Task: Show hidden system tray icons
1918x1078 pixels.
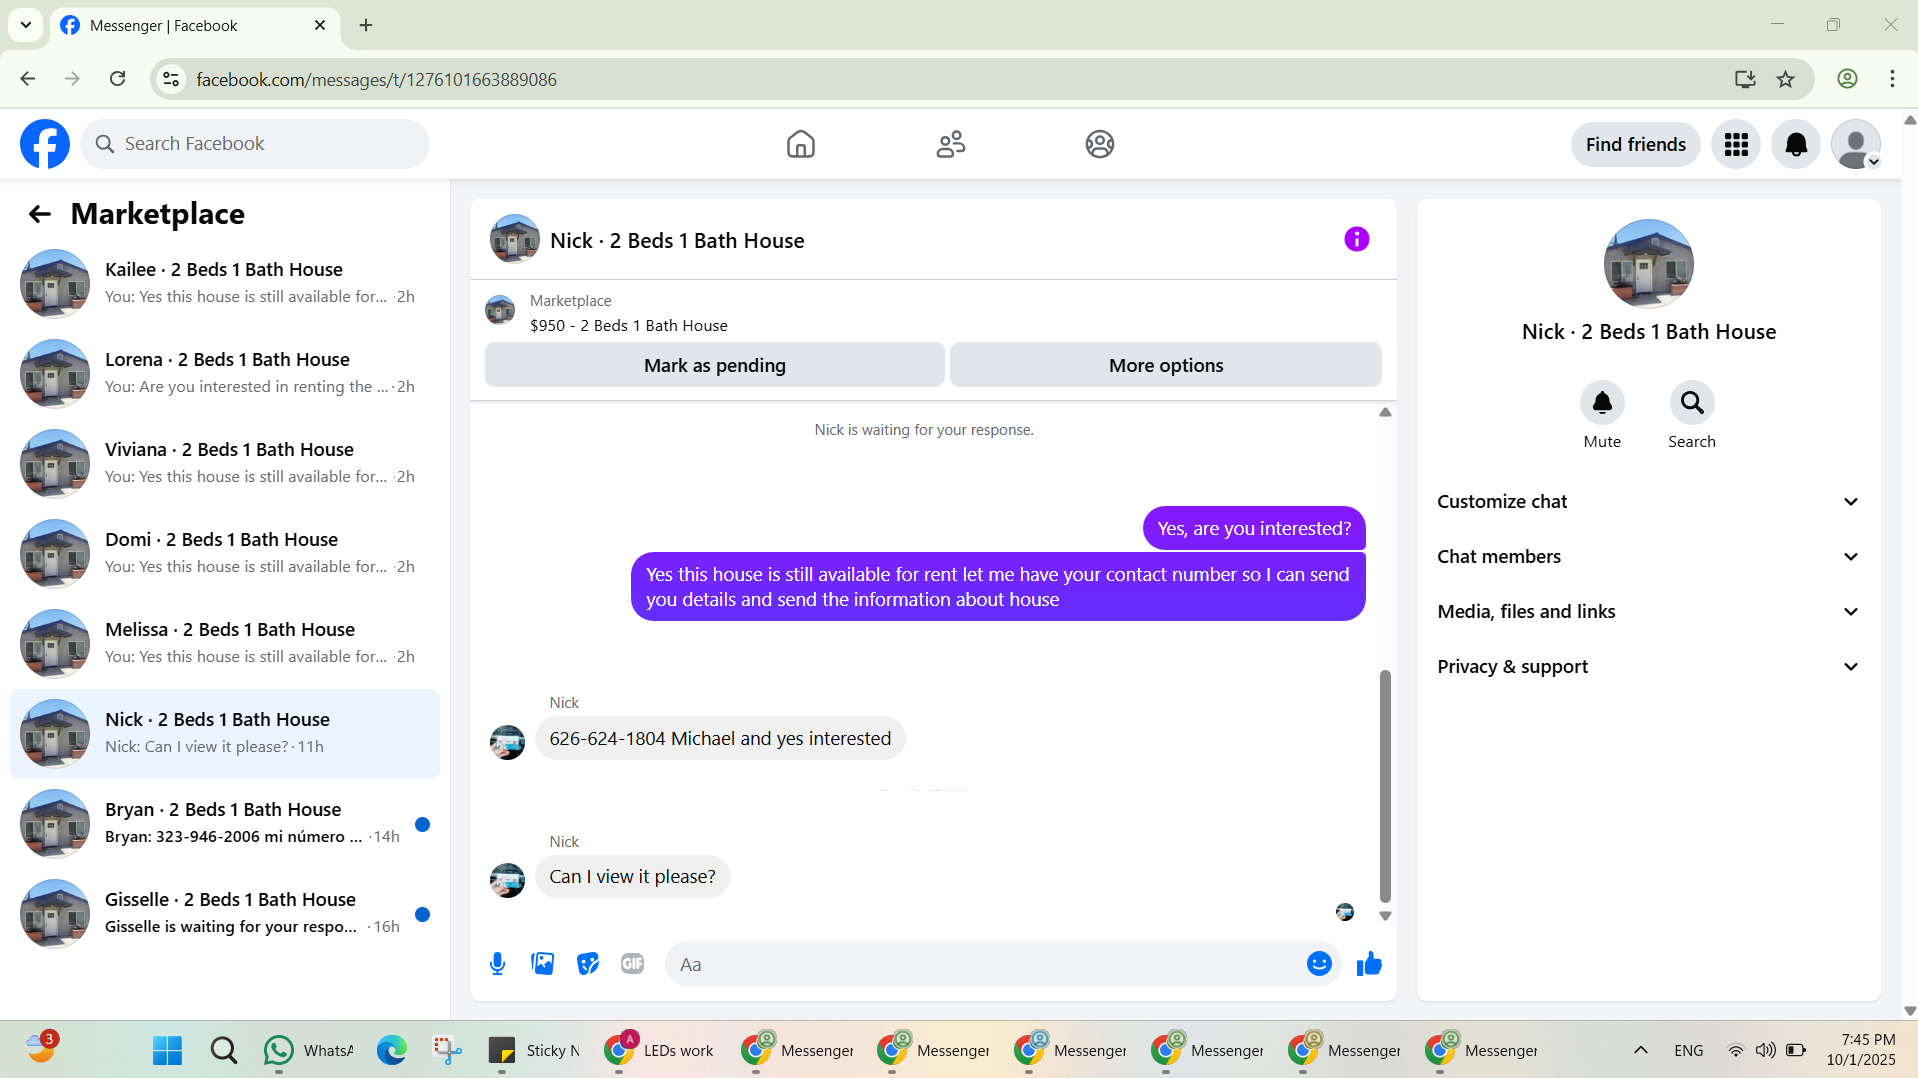Action: point(1641,1050)
